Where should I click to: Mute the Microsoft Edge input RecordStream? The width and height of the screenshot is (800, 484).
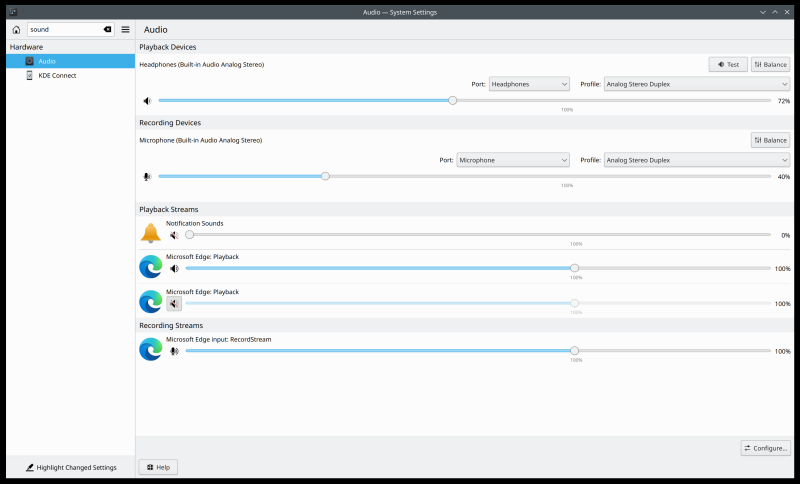click(174, 351)
